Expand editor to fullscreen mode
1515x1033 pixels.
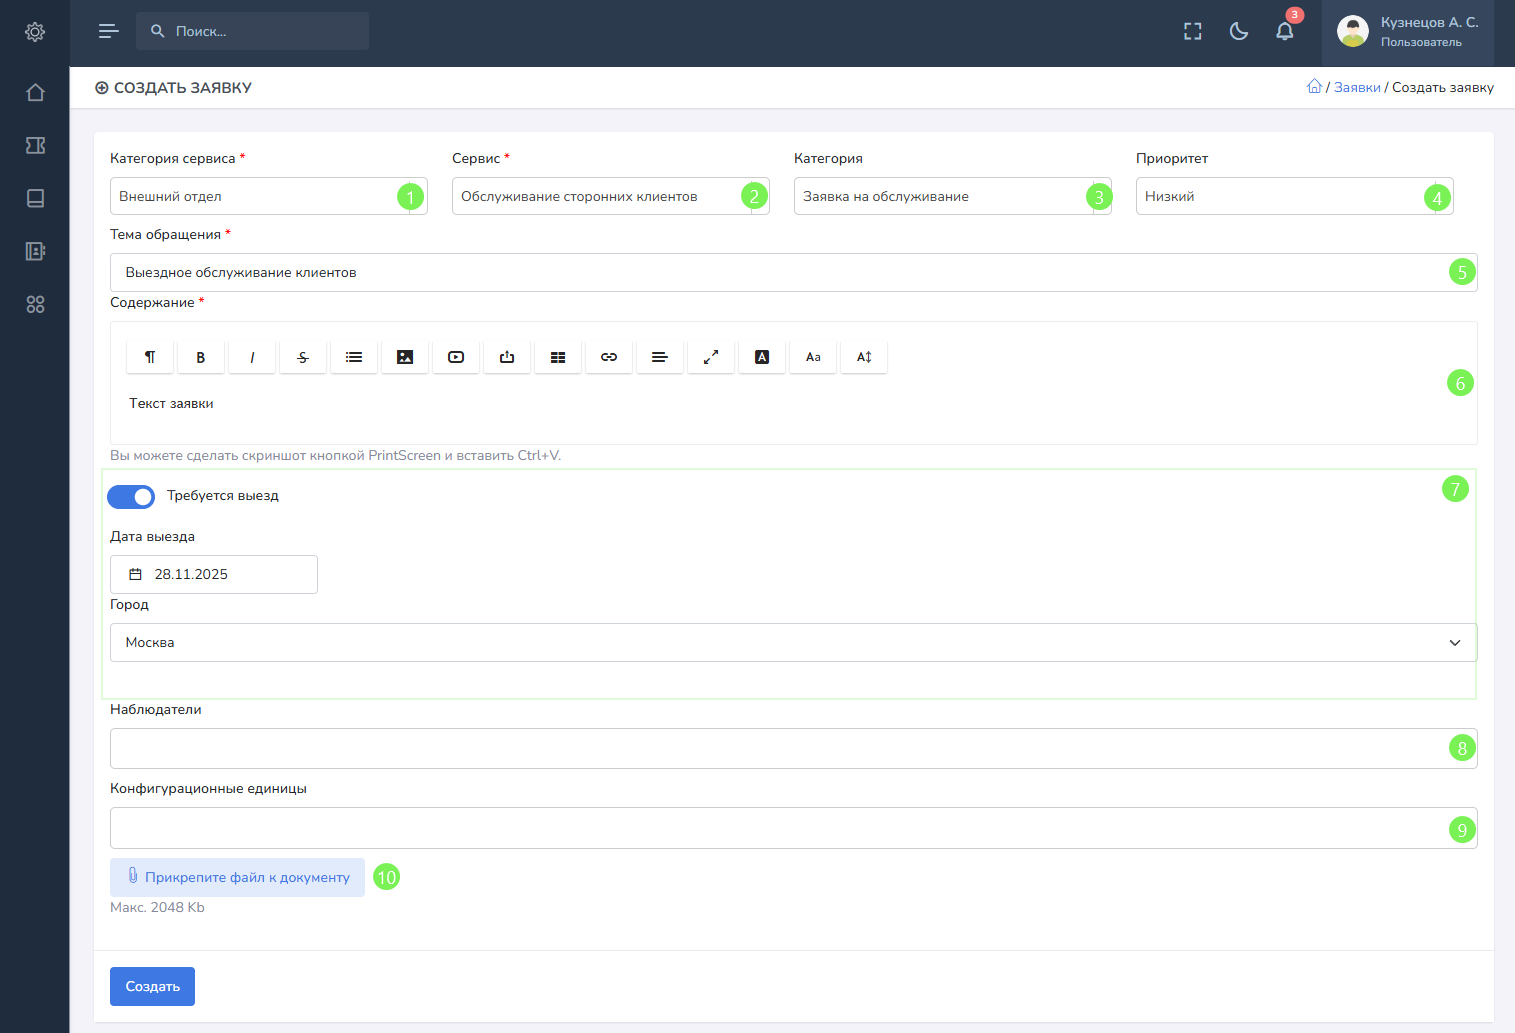click(x=711, y=357)
